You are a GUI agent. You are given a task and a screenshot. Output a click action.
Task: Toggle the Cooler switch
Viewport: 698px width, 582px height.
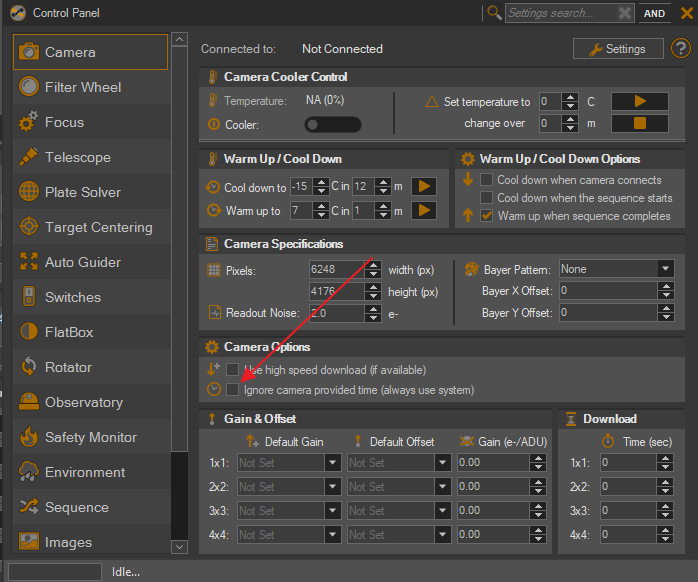click(x=333, y=125)
